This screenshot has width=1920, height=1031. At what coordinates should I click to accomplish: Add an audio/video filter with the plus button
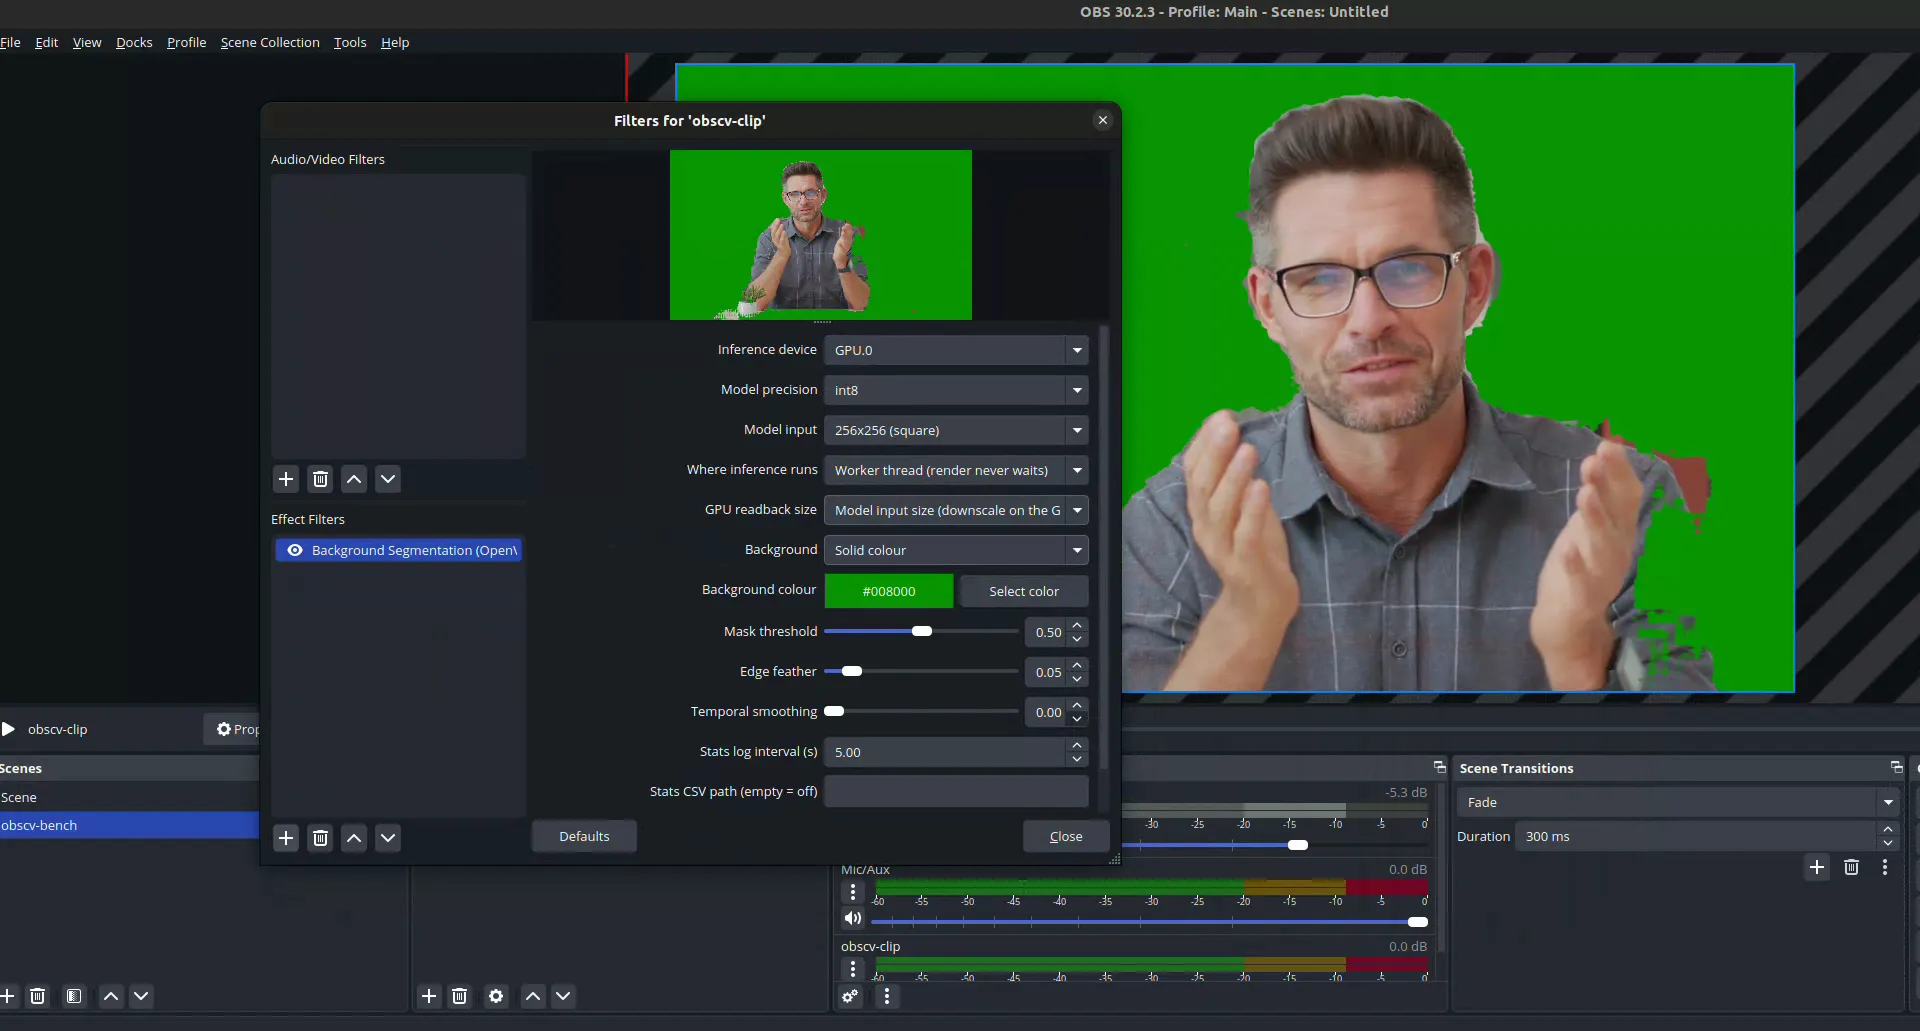pos(286,479)
